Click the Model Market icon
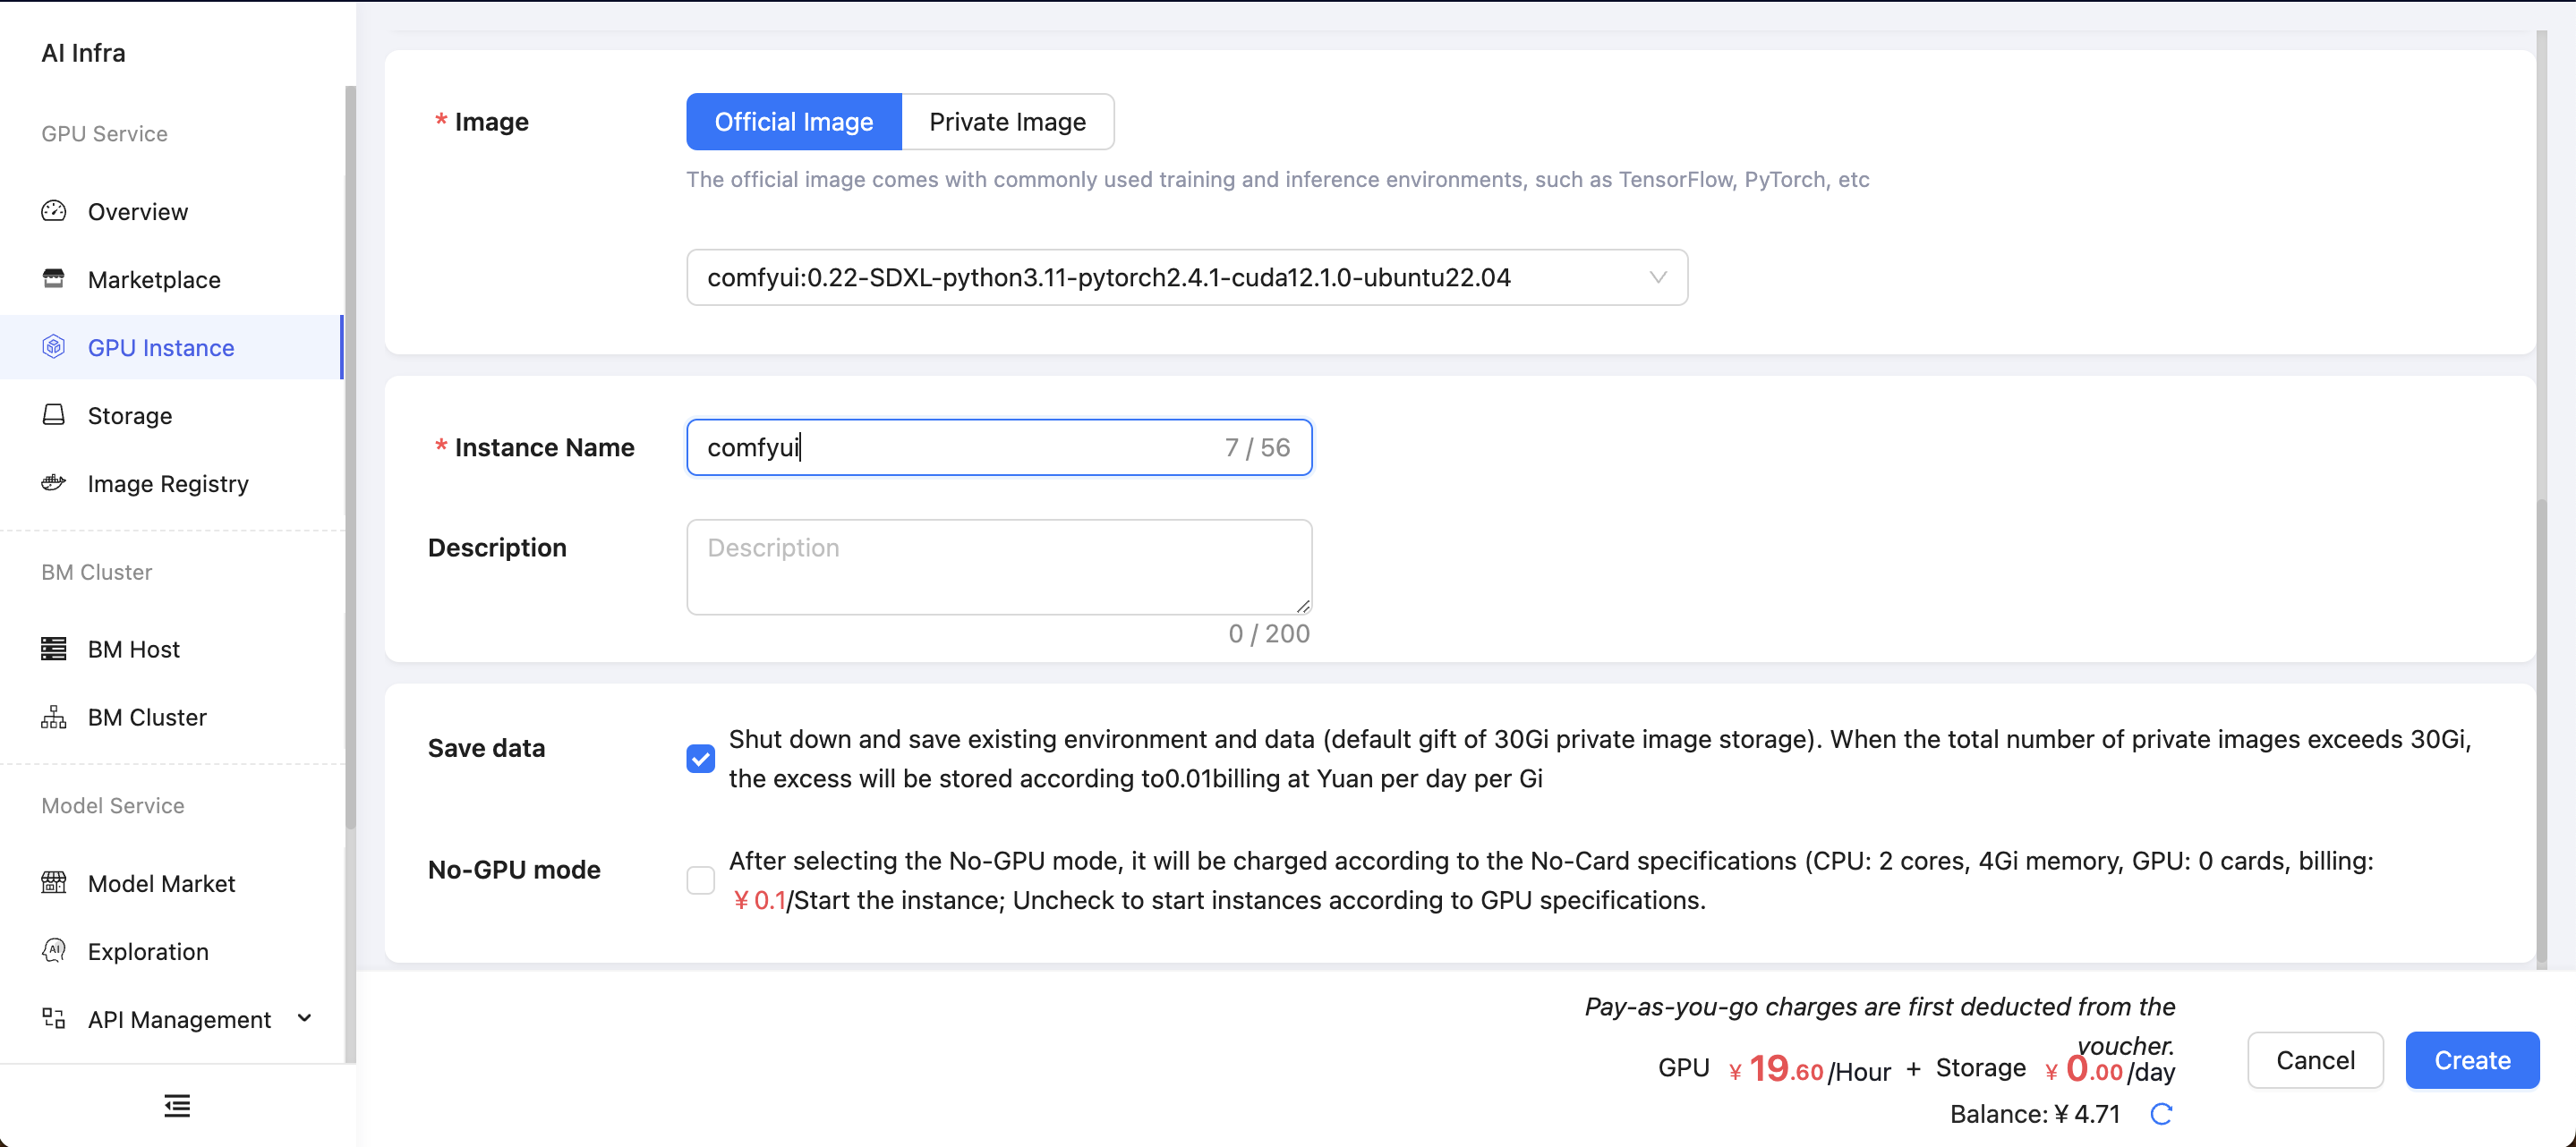The width and height of the screenshot is (2576, 1147). tap(54, 883)
